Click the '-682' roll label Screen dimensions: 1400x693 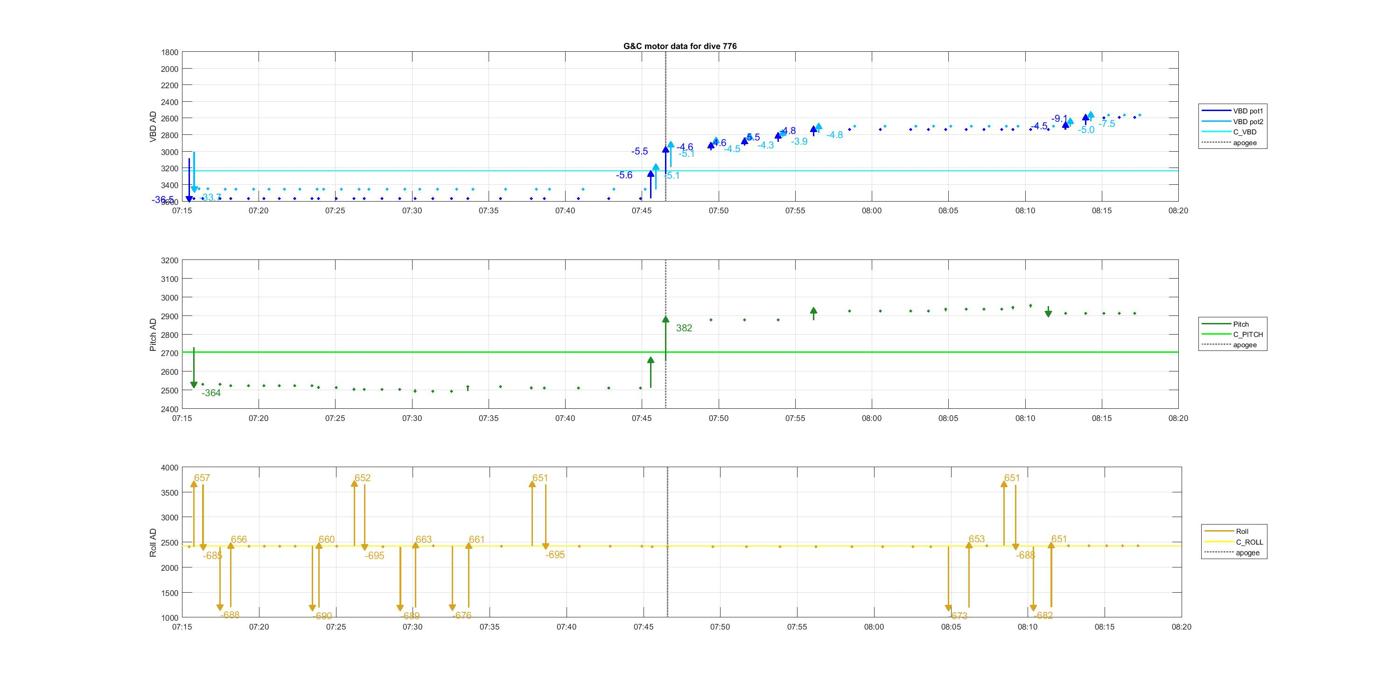[1044, 616]
